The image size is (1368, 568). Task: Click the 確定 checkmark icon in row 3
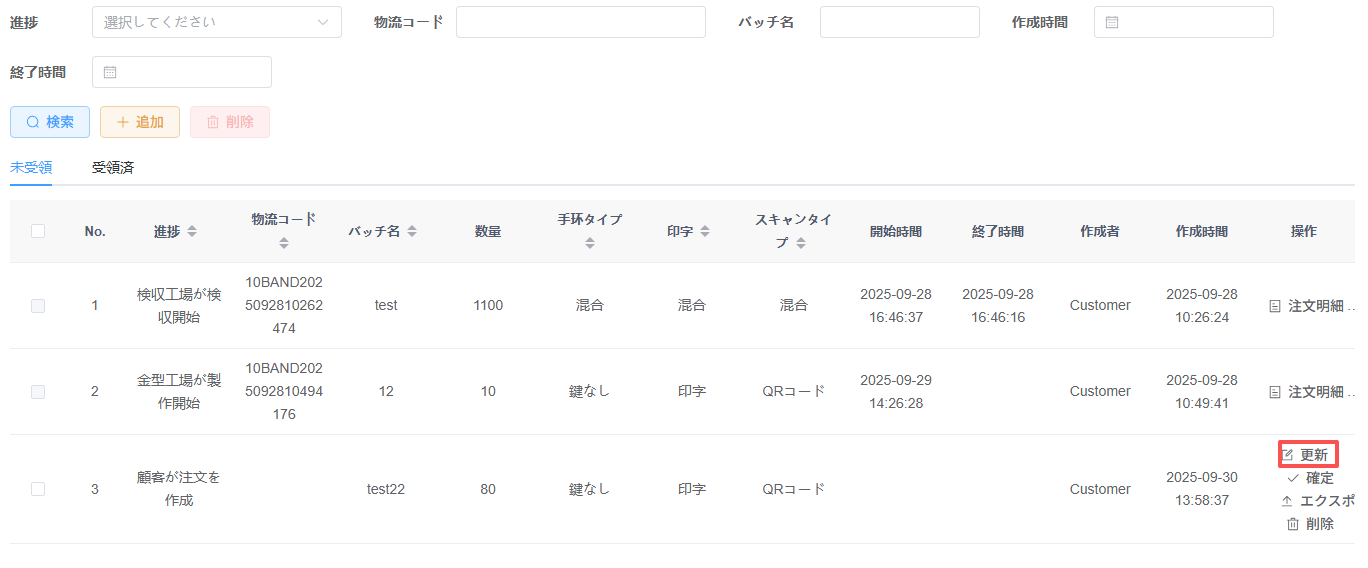pos(1293,478)
